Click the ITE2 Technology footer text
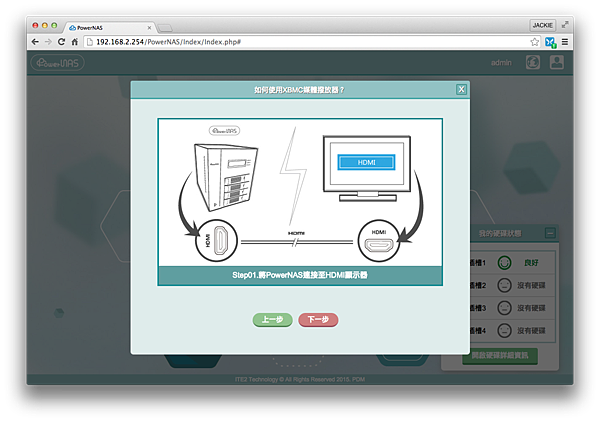600x422 pixels. tap(300, 380)
